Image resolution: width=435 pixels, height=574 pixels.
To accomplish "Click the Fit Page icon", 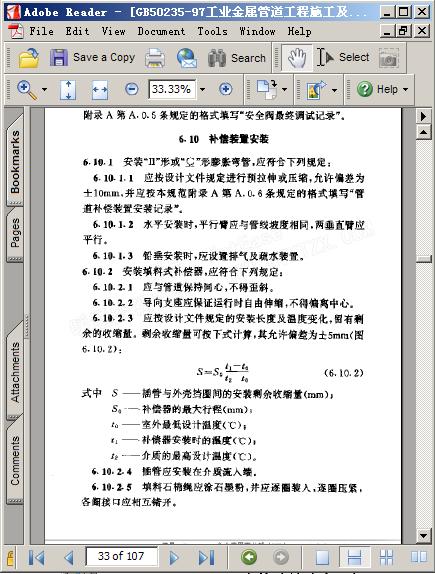I will (68, 90).
